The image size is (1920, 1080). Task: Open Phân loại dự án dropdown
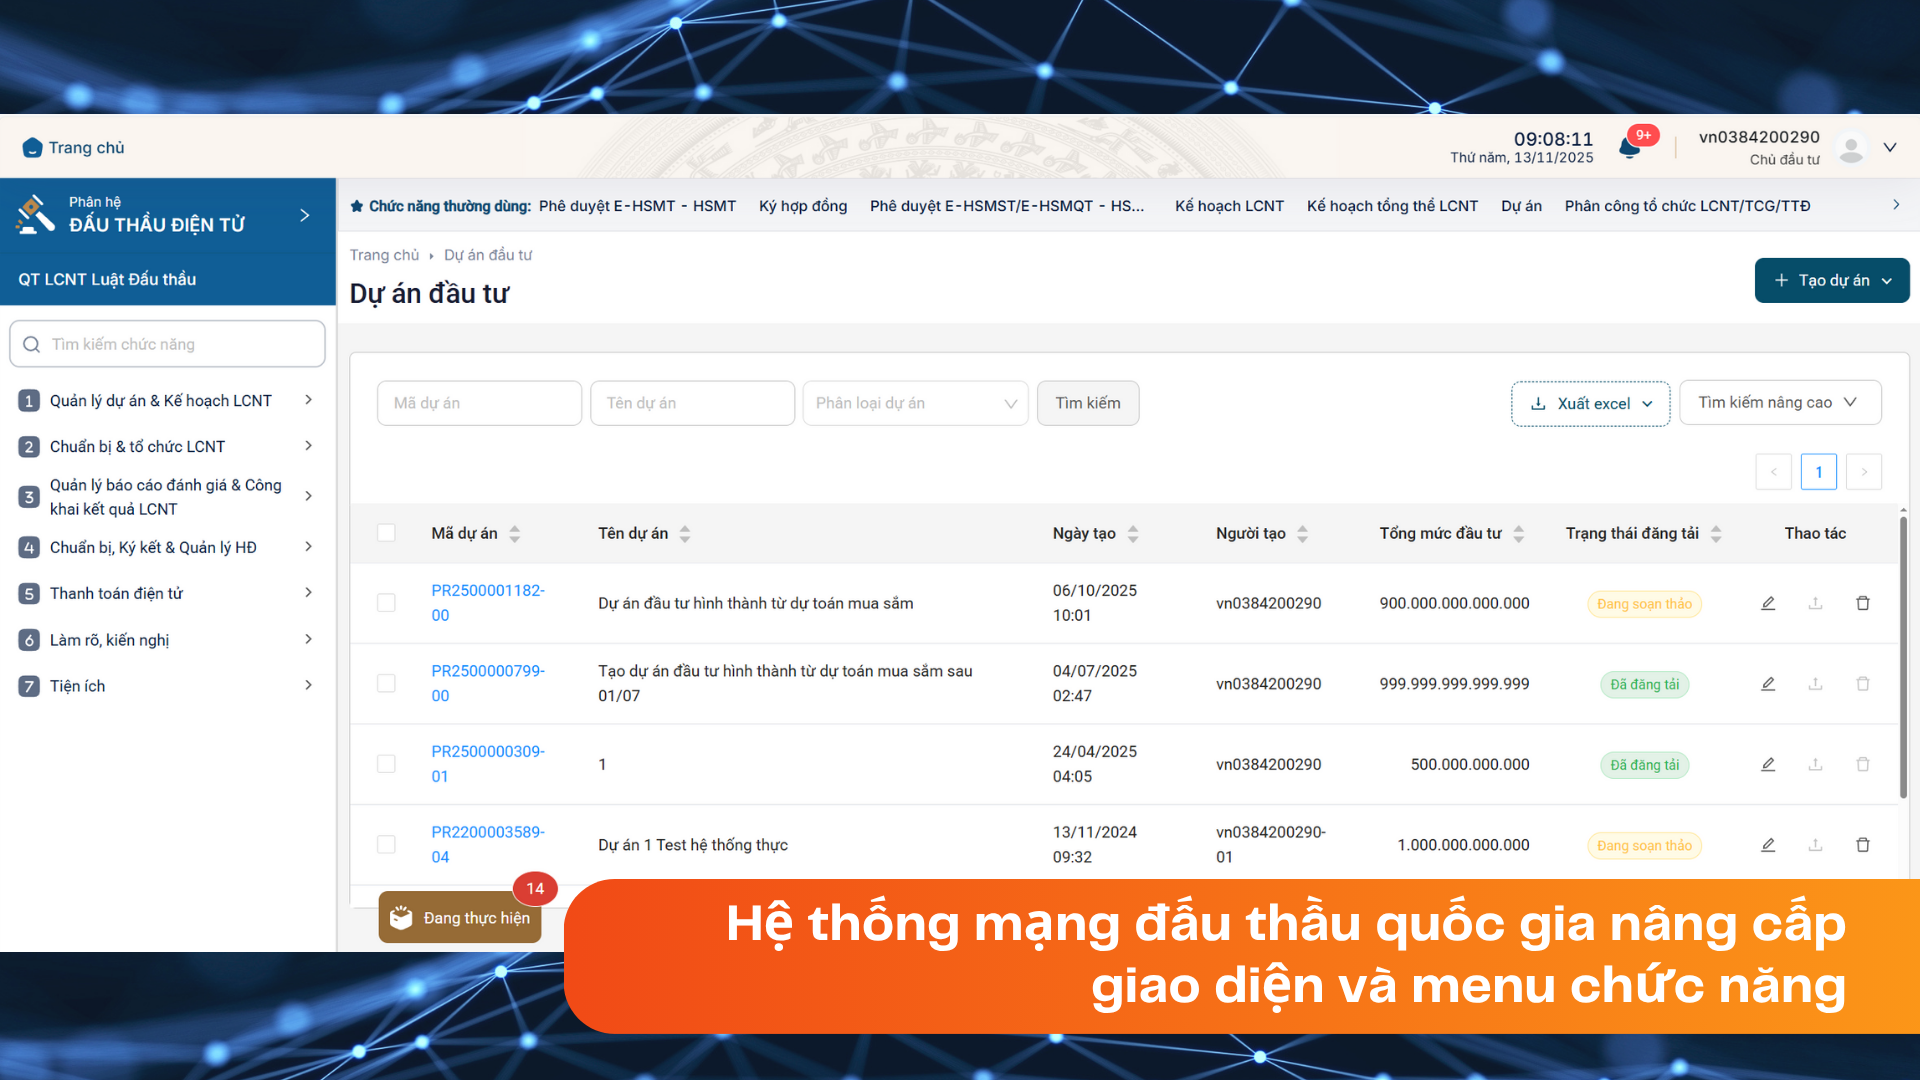(914, 403)
